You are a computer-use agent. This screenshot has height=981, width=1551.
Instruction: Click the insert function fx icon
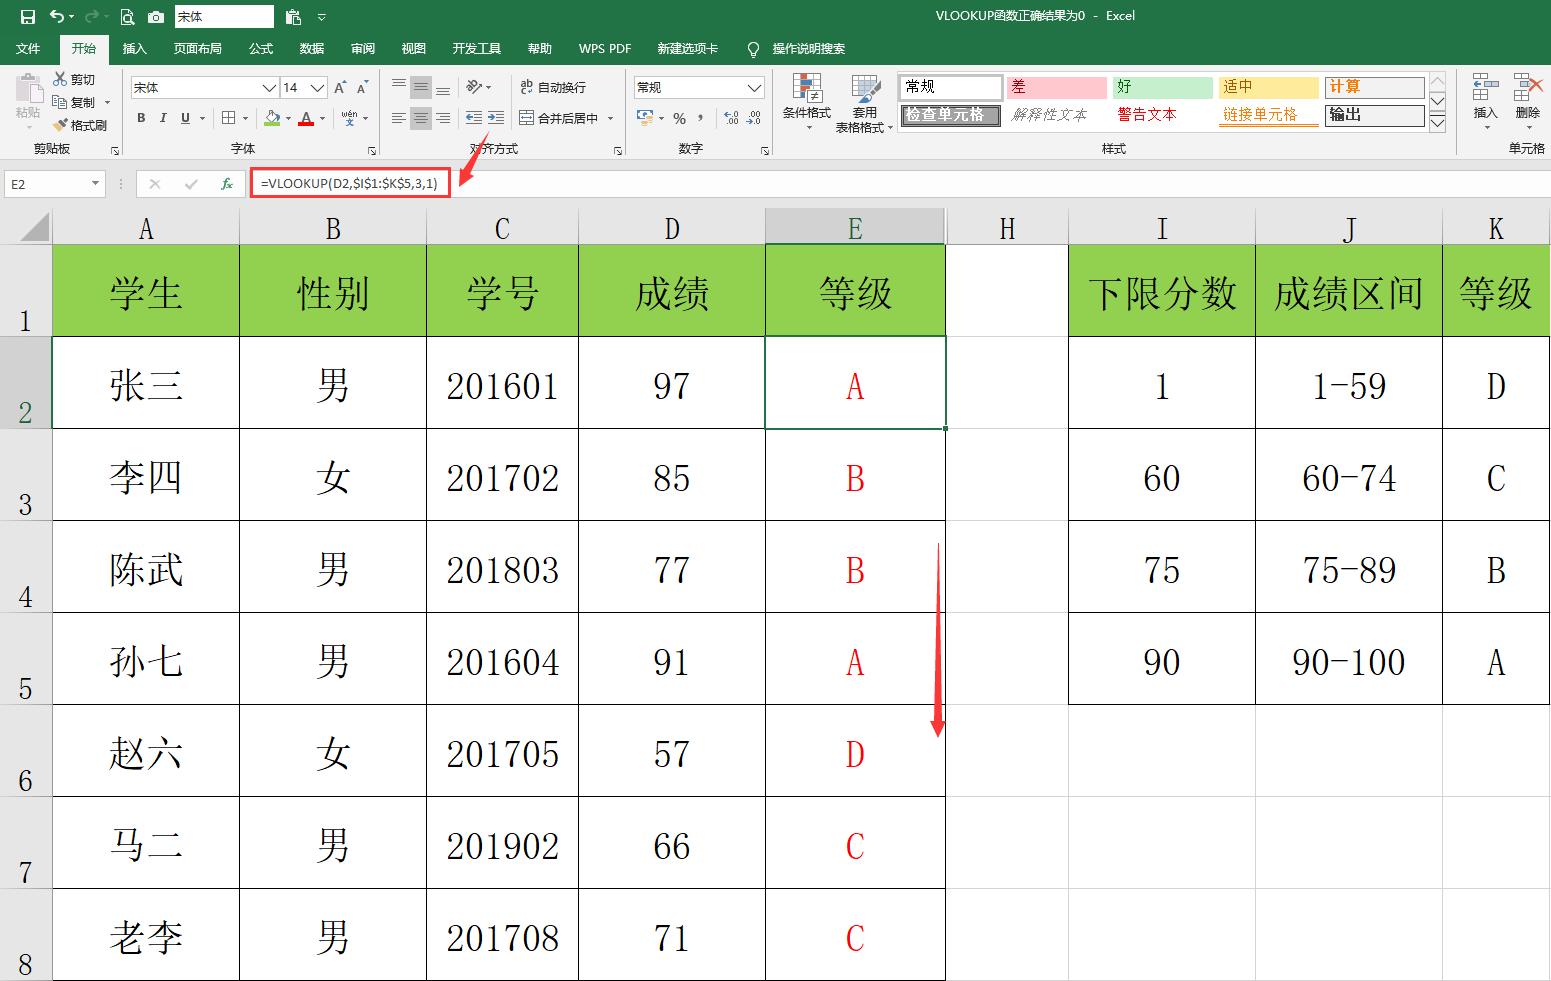pyautogui.click(x=227, y=184)
